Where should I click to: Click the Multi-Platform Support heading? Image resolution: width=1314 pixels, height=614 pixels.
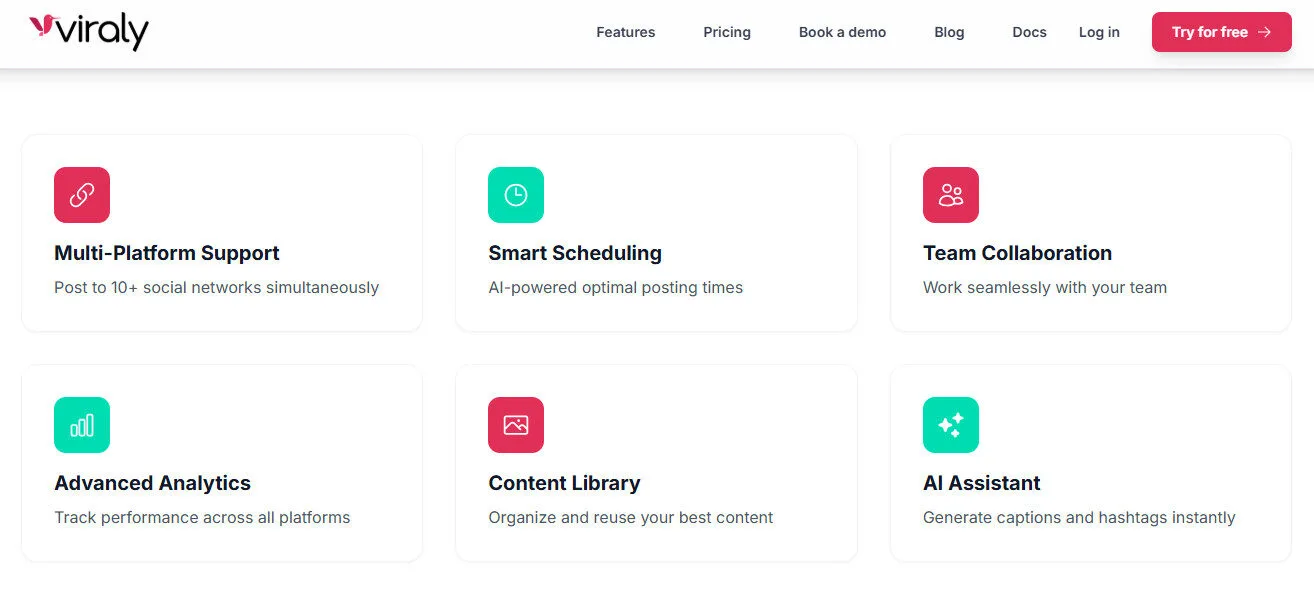tap(166, 253)
